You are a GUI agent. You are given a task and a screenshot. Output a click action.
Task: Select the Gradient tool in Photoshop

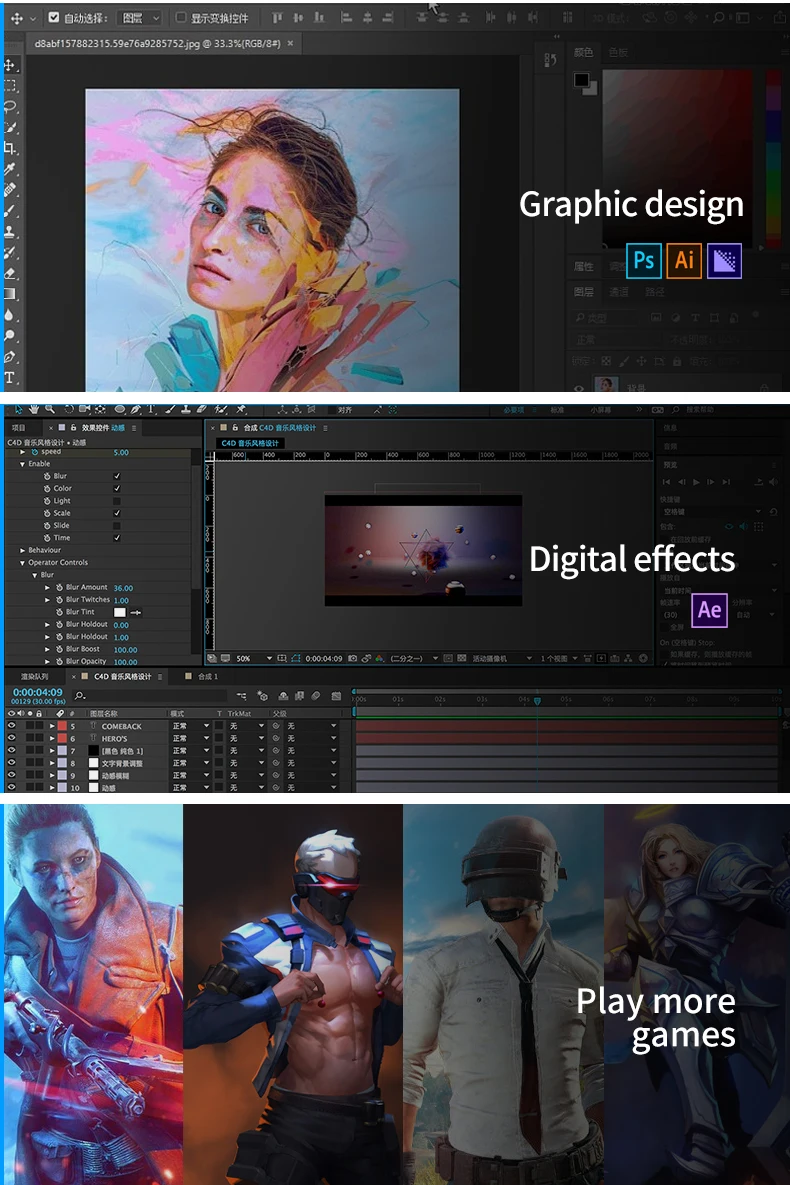10,294
